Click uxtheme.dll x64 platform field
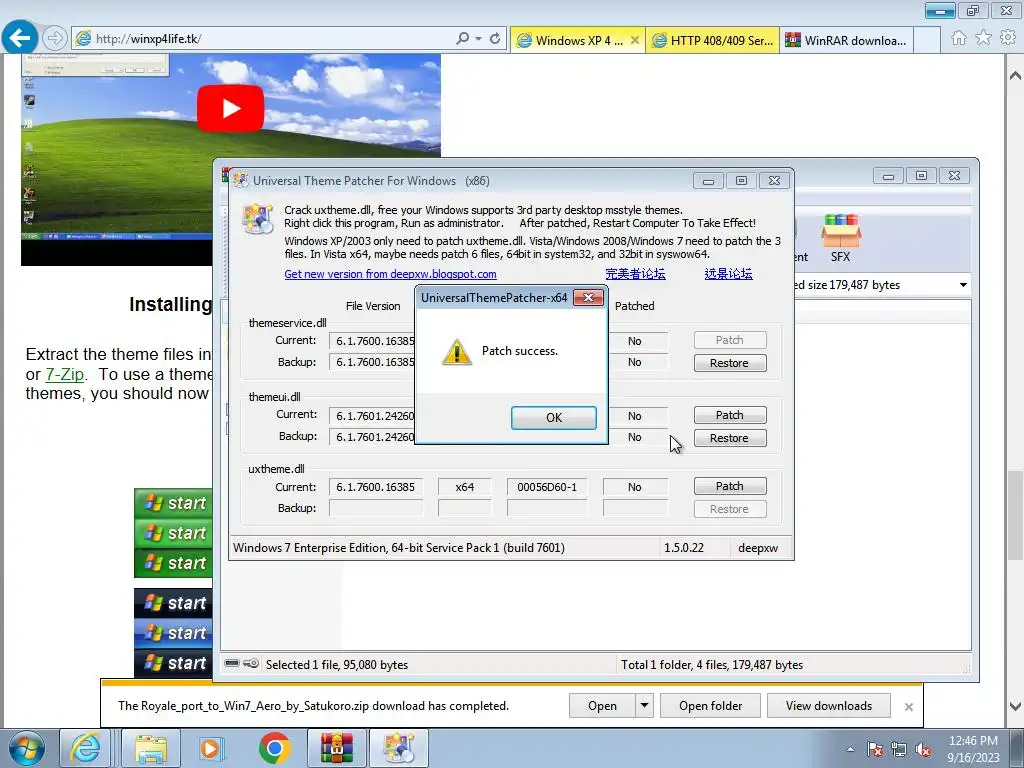Screen dimensions: 1024x768 464,487
